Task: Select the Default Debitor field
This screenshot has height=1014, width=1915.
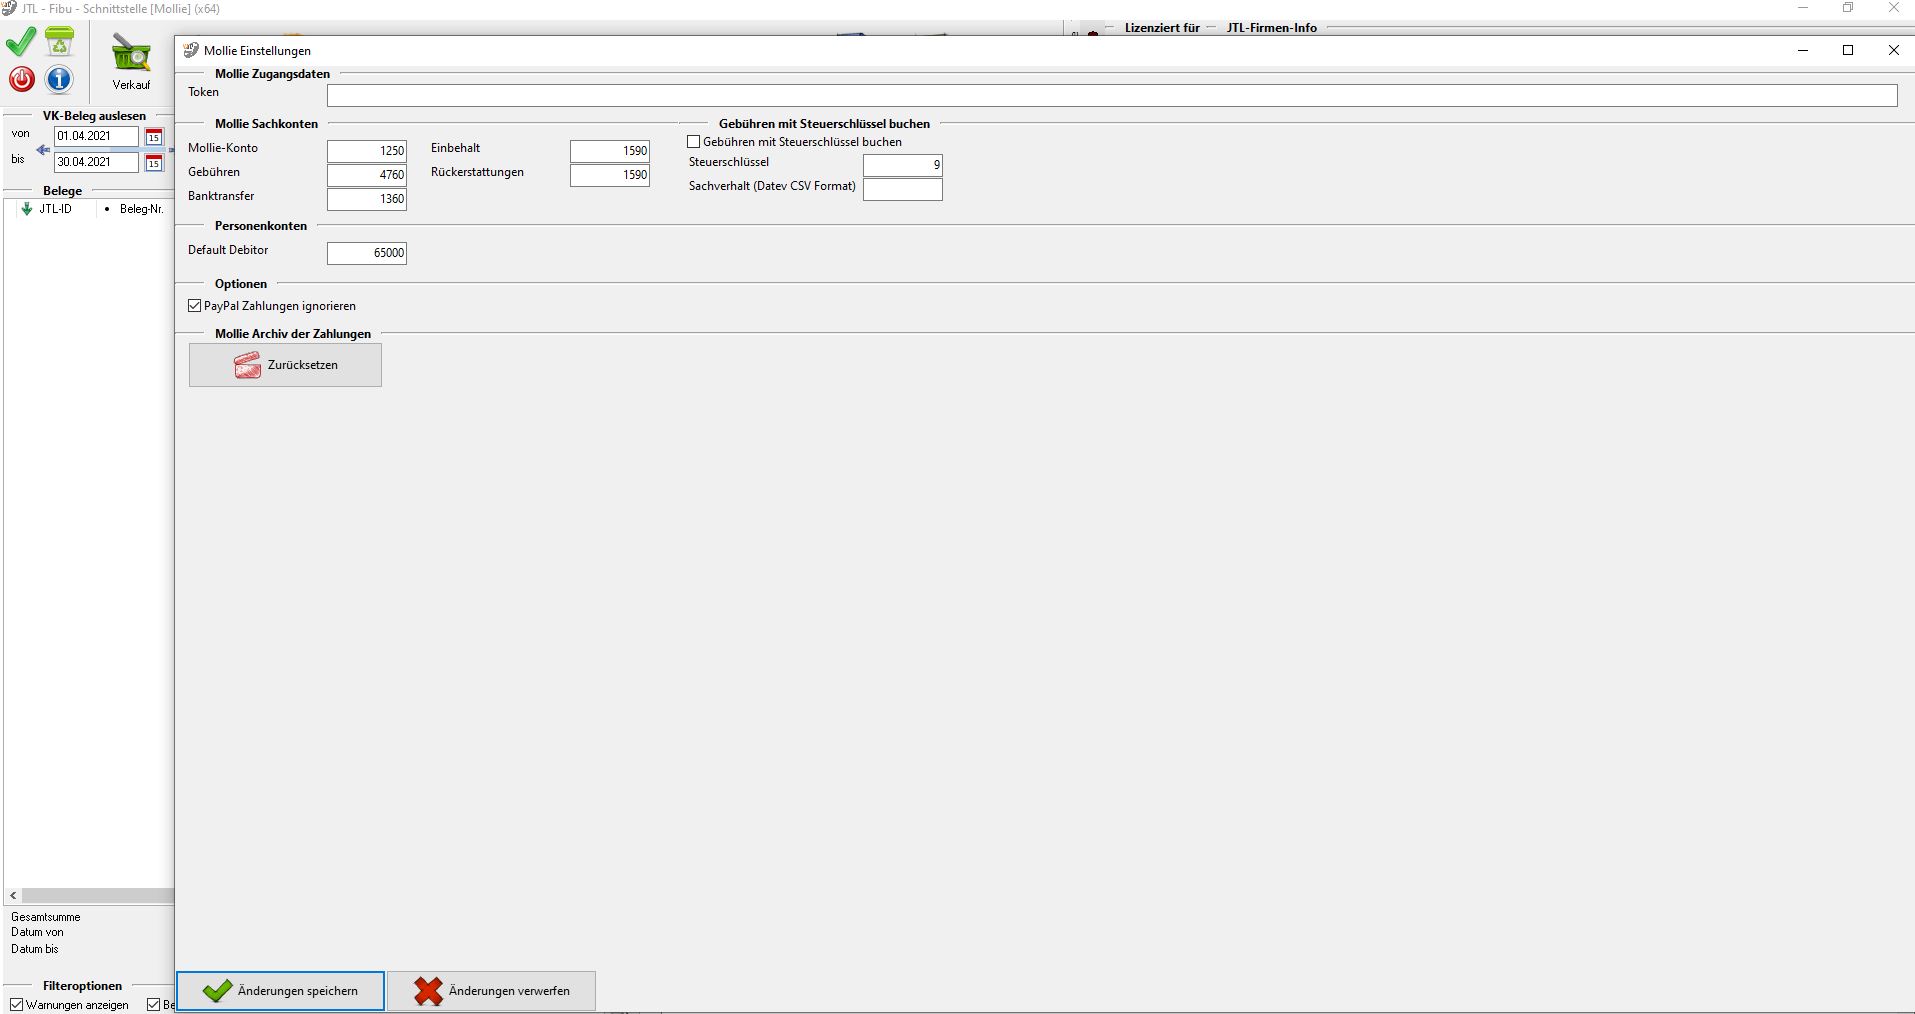Action: click(367, 253)
